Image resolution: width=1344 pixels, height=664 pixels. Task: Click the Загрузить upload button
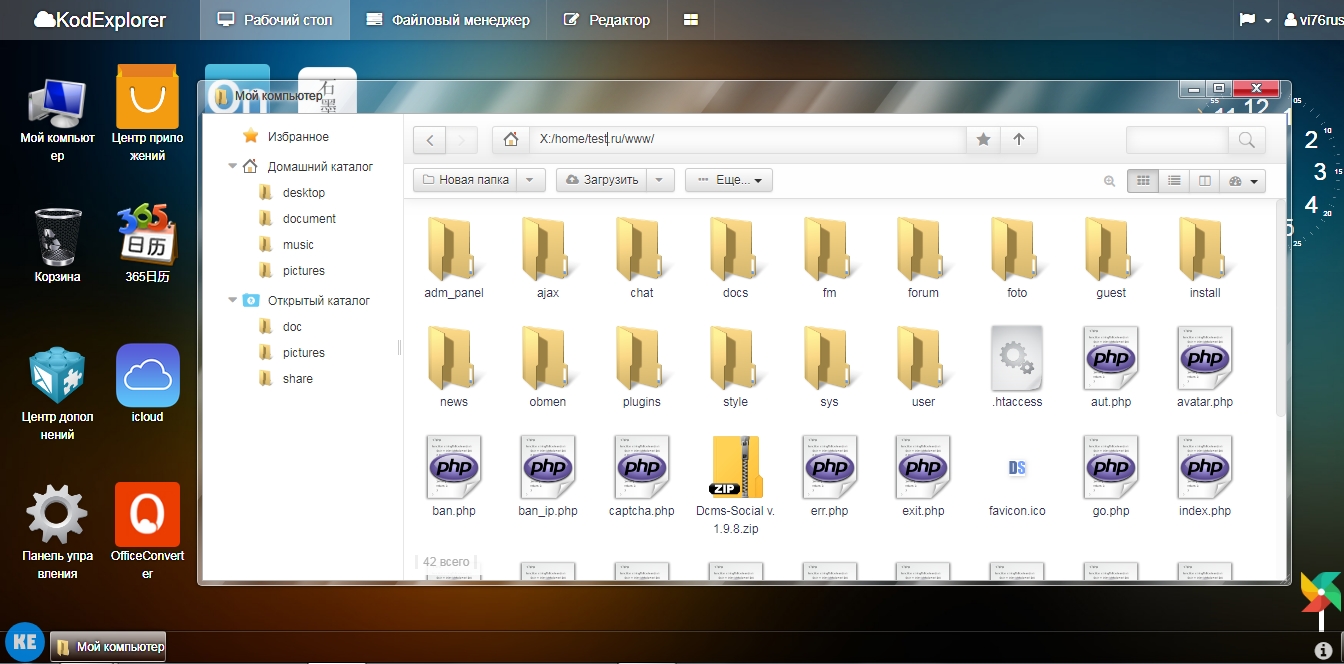[601, 180]
